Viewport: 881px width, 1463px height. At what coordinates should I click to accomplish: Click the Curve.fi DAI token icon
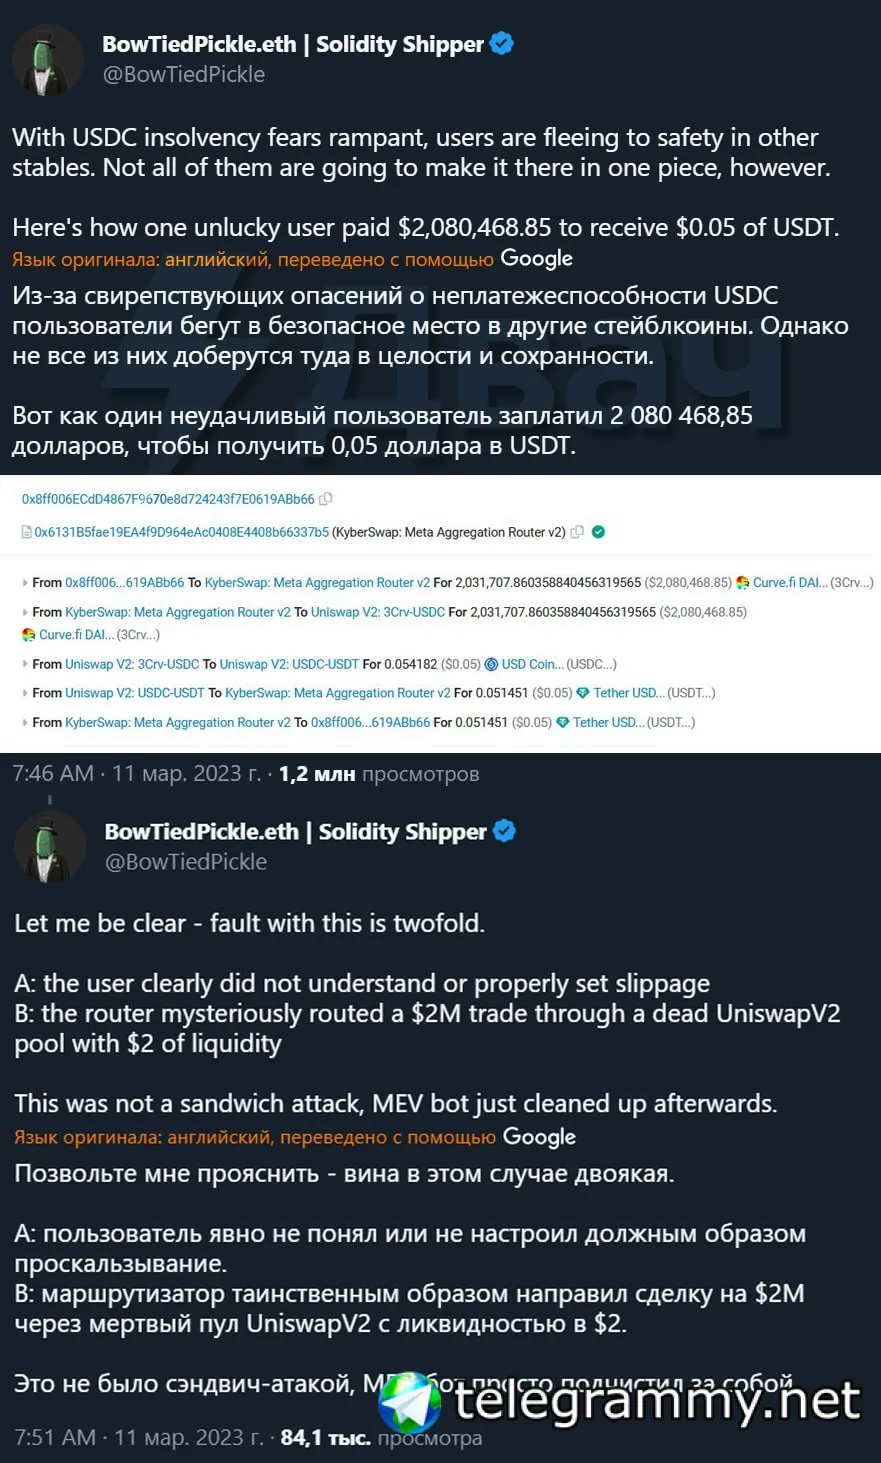coord(742,583)
